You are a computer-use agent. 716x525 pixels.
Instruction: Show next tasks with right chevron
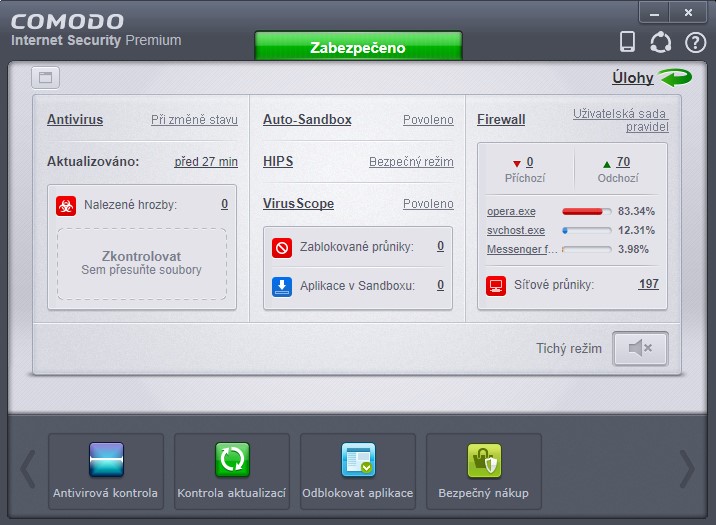click(687, 469)
